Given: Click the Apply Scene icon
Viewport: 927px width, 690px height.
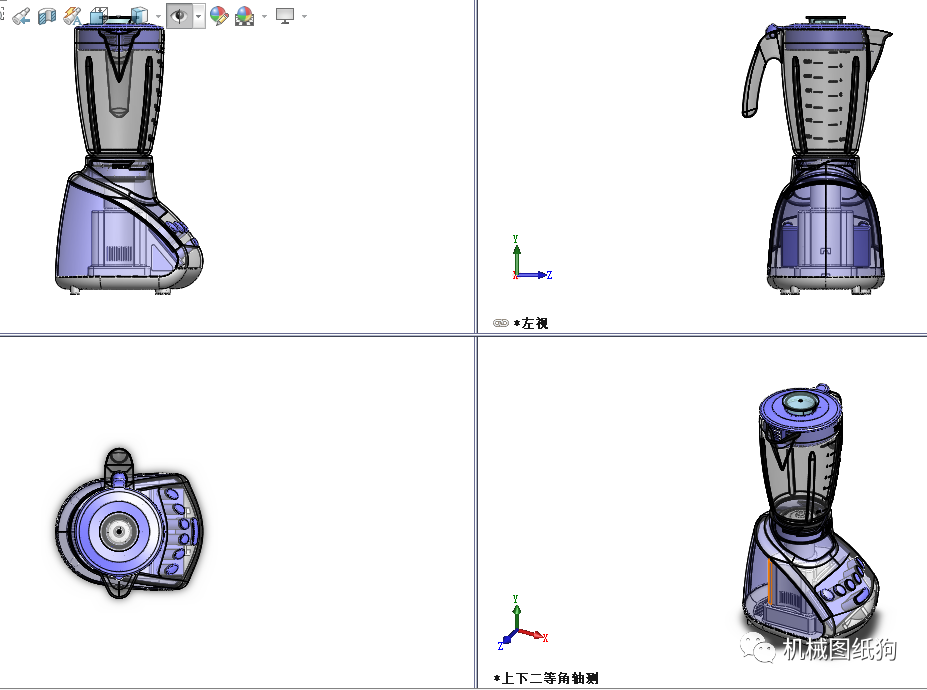Looking at the screenshot, I should [x=244, y=16].
